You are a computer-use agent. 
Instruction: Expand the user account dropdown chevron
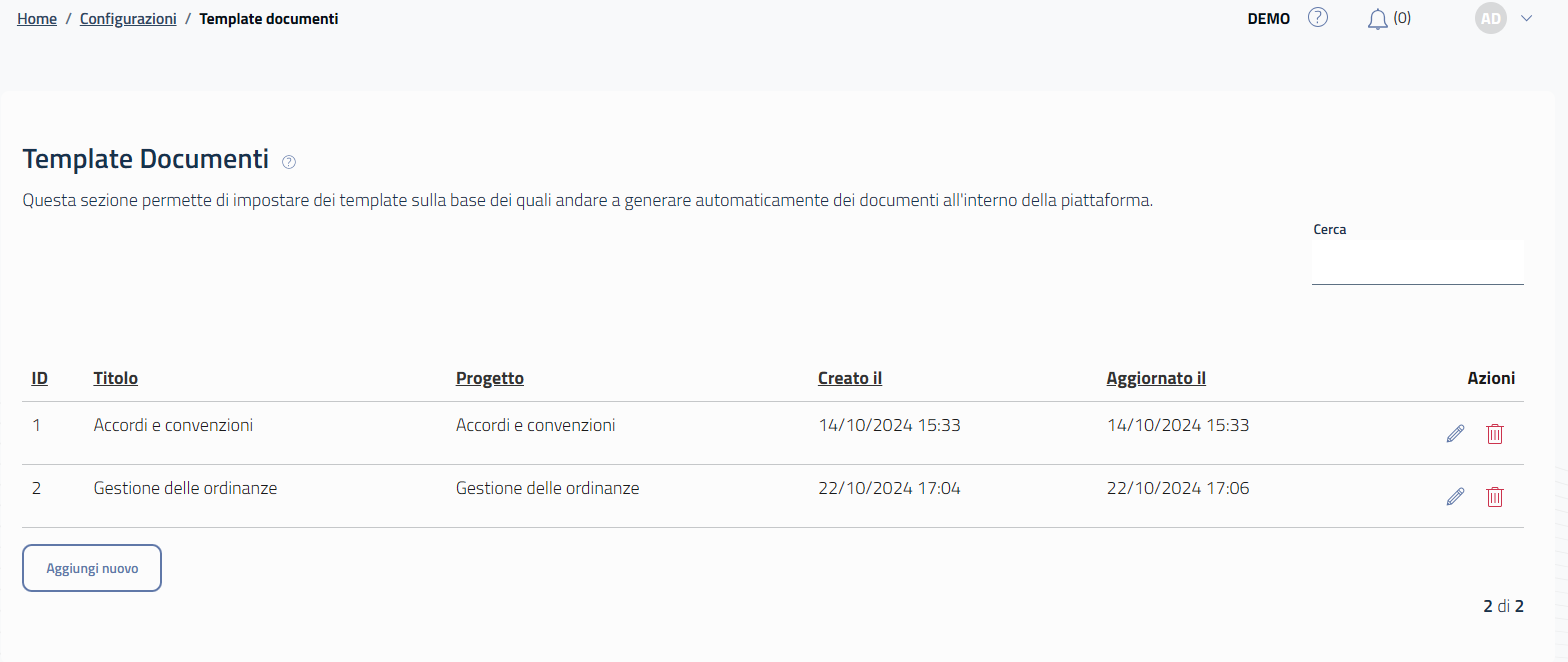tap(1526, 18)
